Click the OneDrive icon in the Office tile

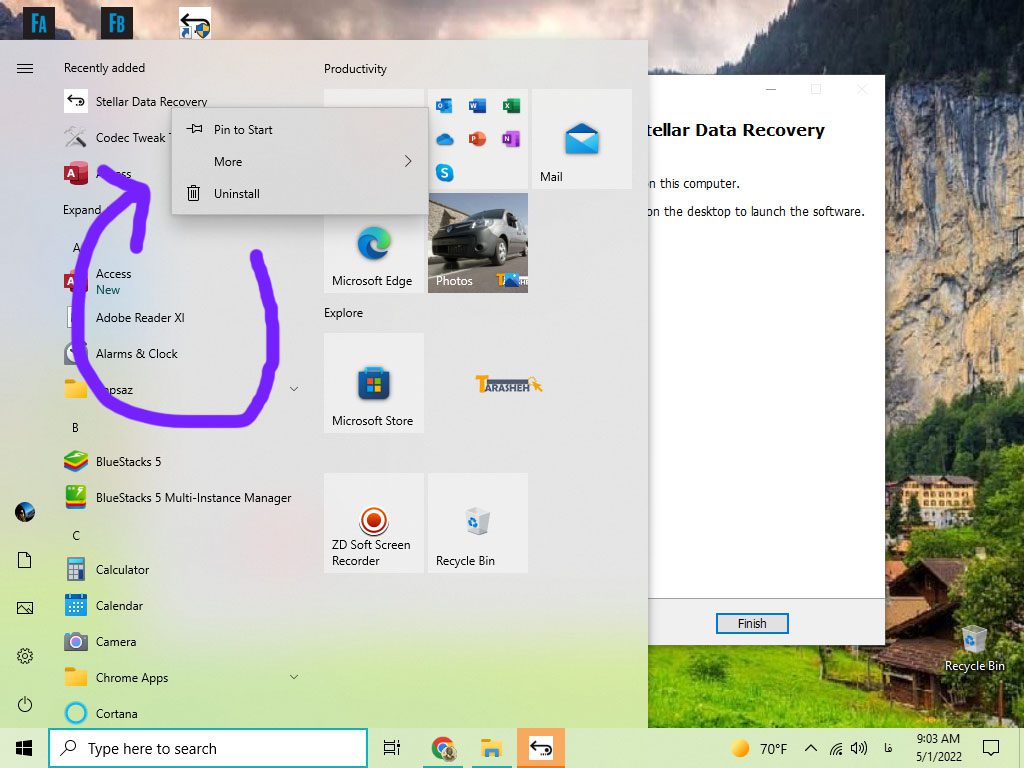click(x=444, y=139)
